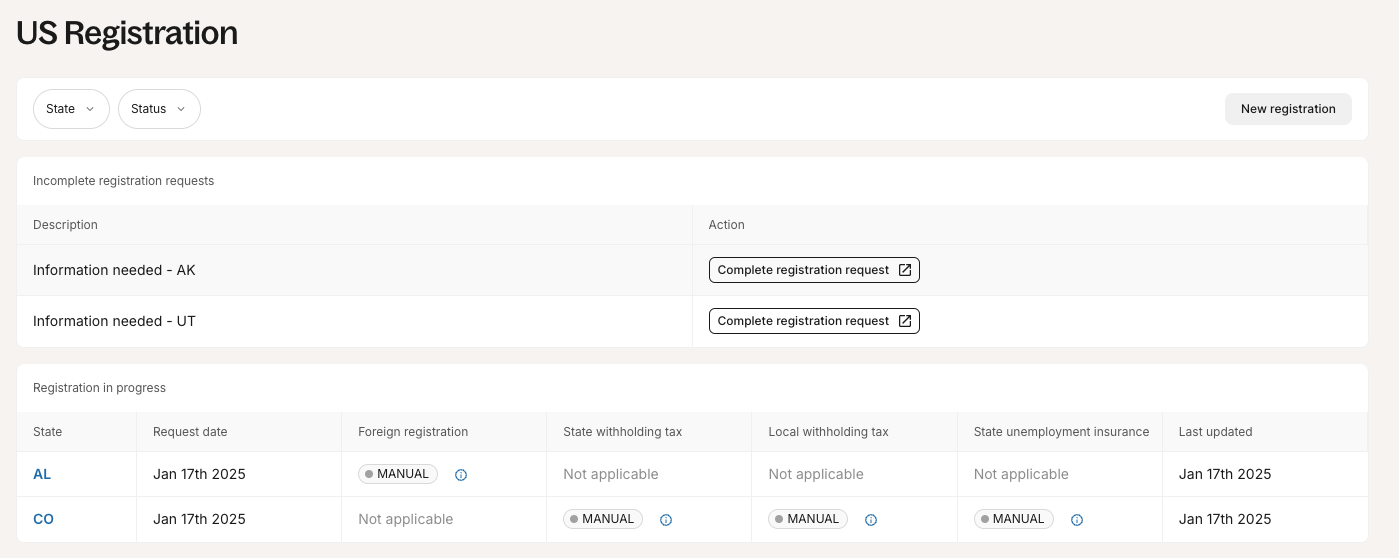Viewport: 1399px width, 558px height.
Task: Click external link icon in AK registration request
Action: click(x=904, y=270)
